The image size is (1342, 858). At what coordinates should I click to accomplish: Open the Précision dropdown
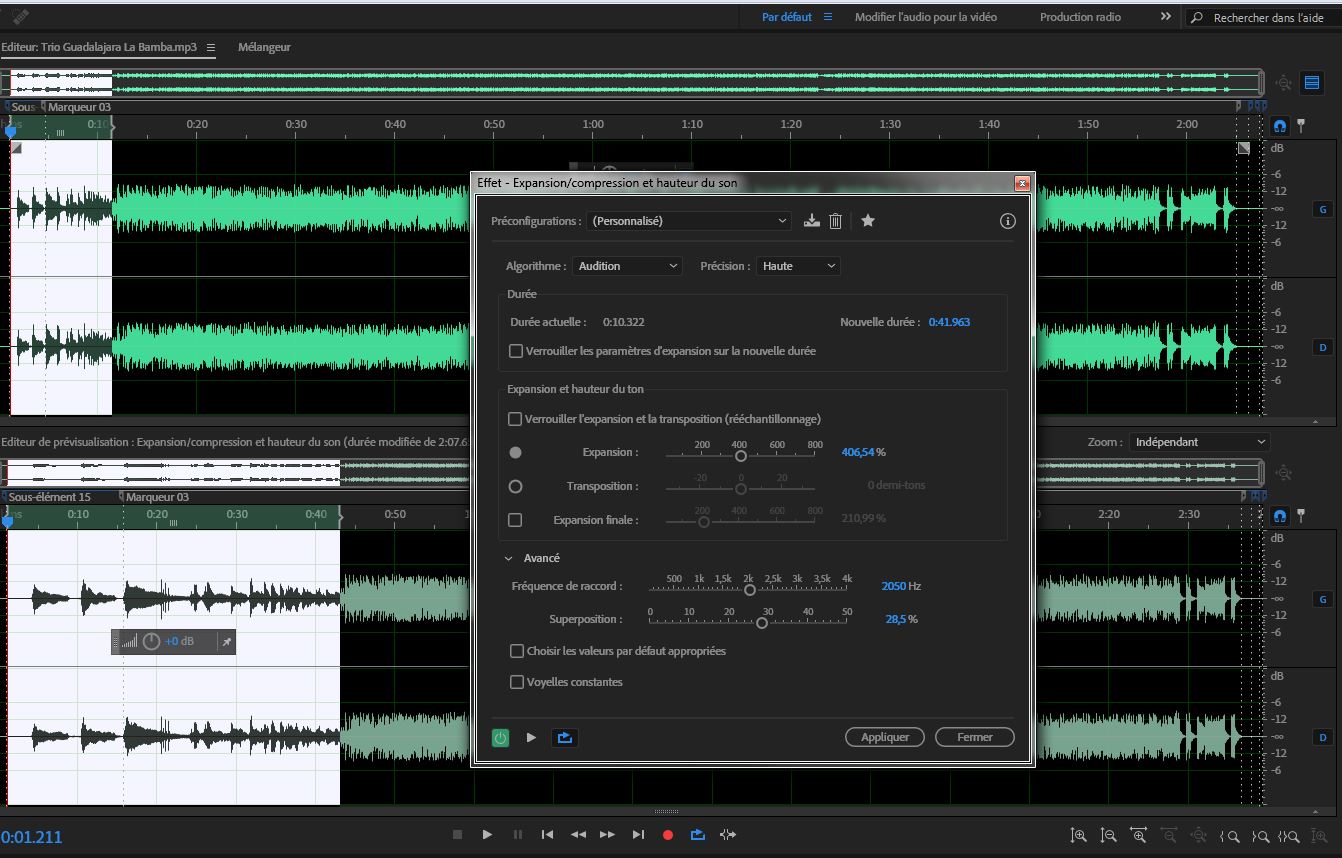(797, 266)
